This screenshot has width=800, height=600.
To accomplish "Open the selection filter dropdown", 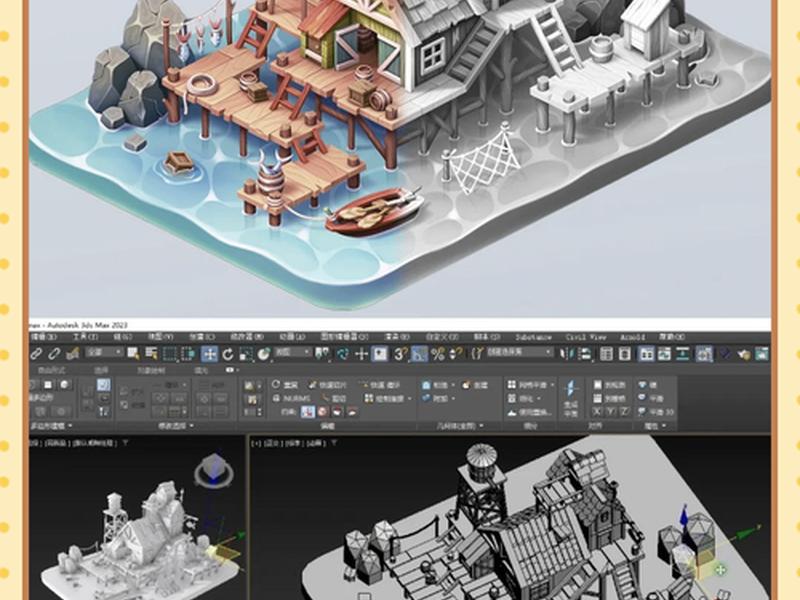I will (x=104, y=353).
